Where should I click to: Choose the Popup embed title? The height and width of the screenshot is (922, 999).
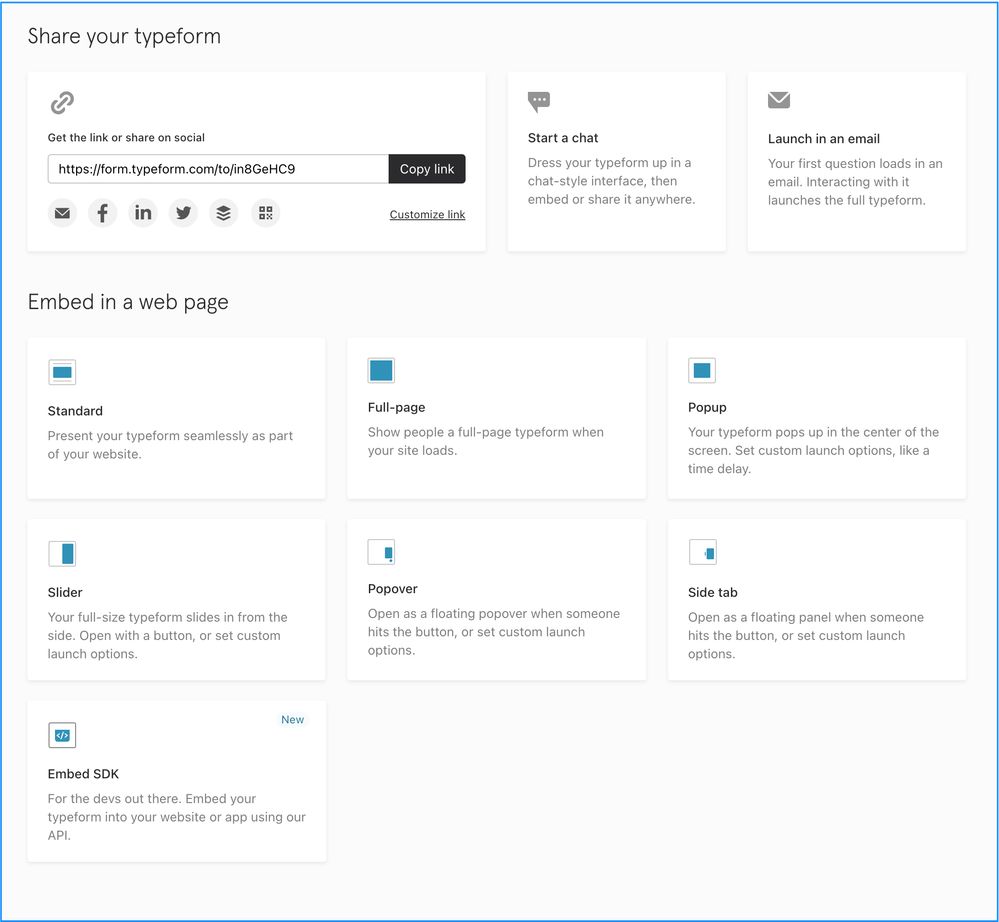[x=707, y=407]
